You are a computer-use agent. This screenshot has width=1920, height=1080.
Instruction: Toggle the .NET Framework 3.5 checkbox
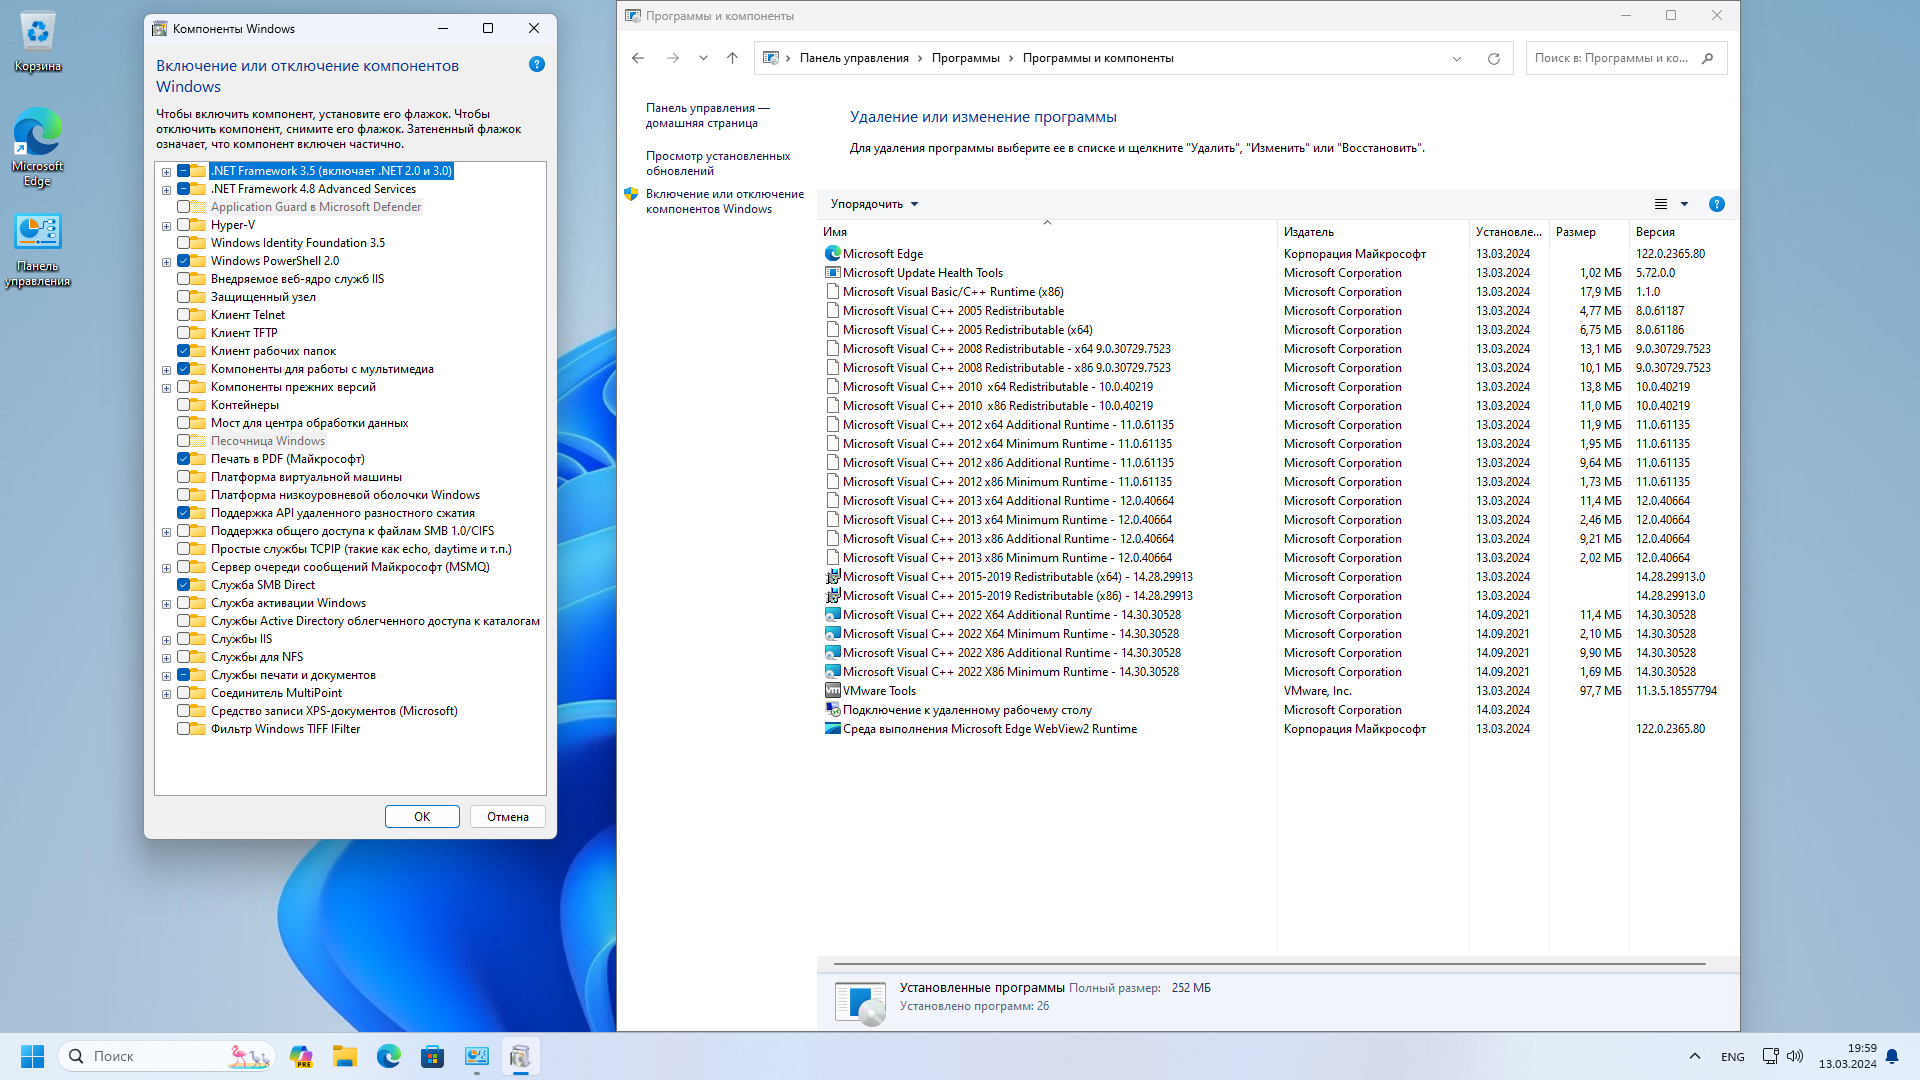pyautogui.click(x=184, y=171)
